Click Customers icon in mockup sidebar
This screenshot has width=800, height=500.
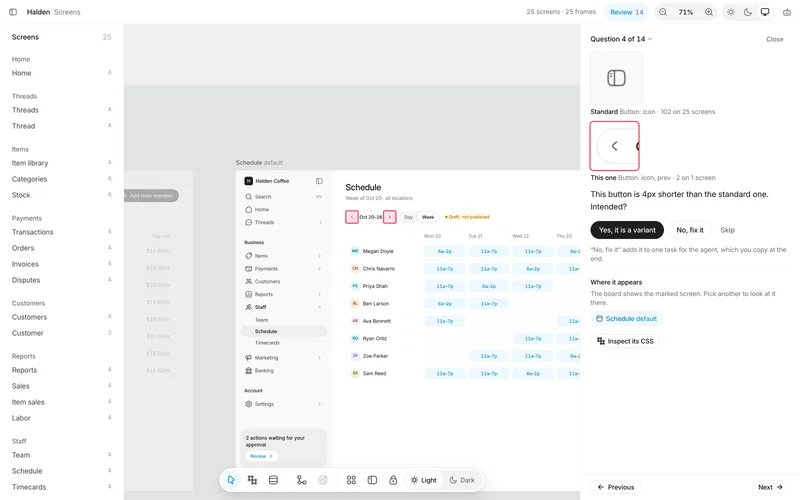click(248, 281)
